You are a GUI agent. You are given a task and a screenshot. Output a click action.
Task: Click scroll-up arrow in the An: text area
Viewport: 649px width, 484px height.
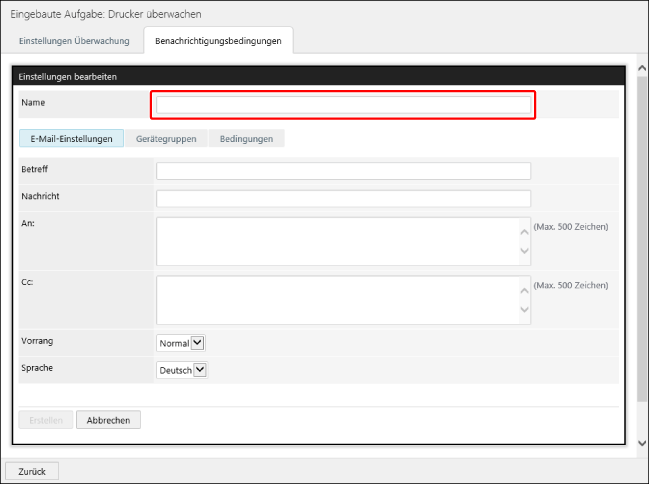coord(524,230)
